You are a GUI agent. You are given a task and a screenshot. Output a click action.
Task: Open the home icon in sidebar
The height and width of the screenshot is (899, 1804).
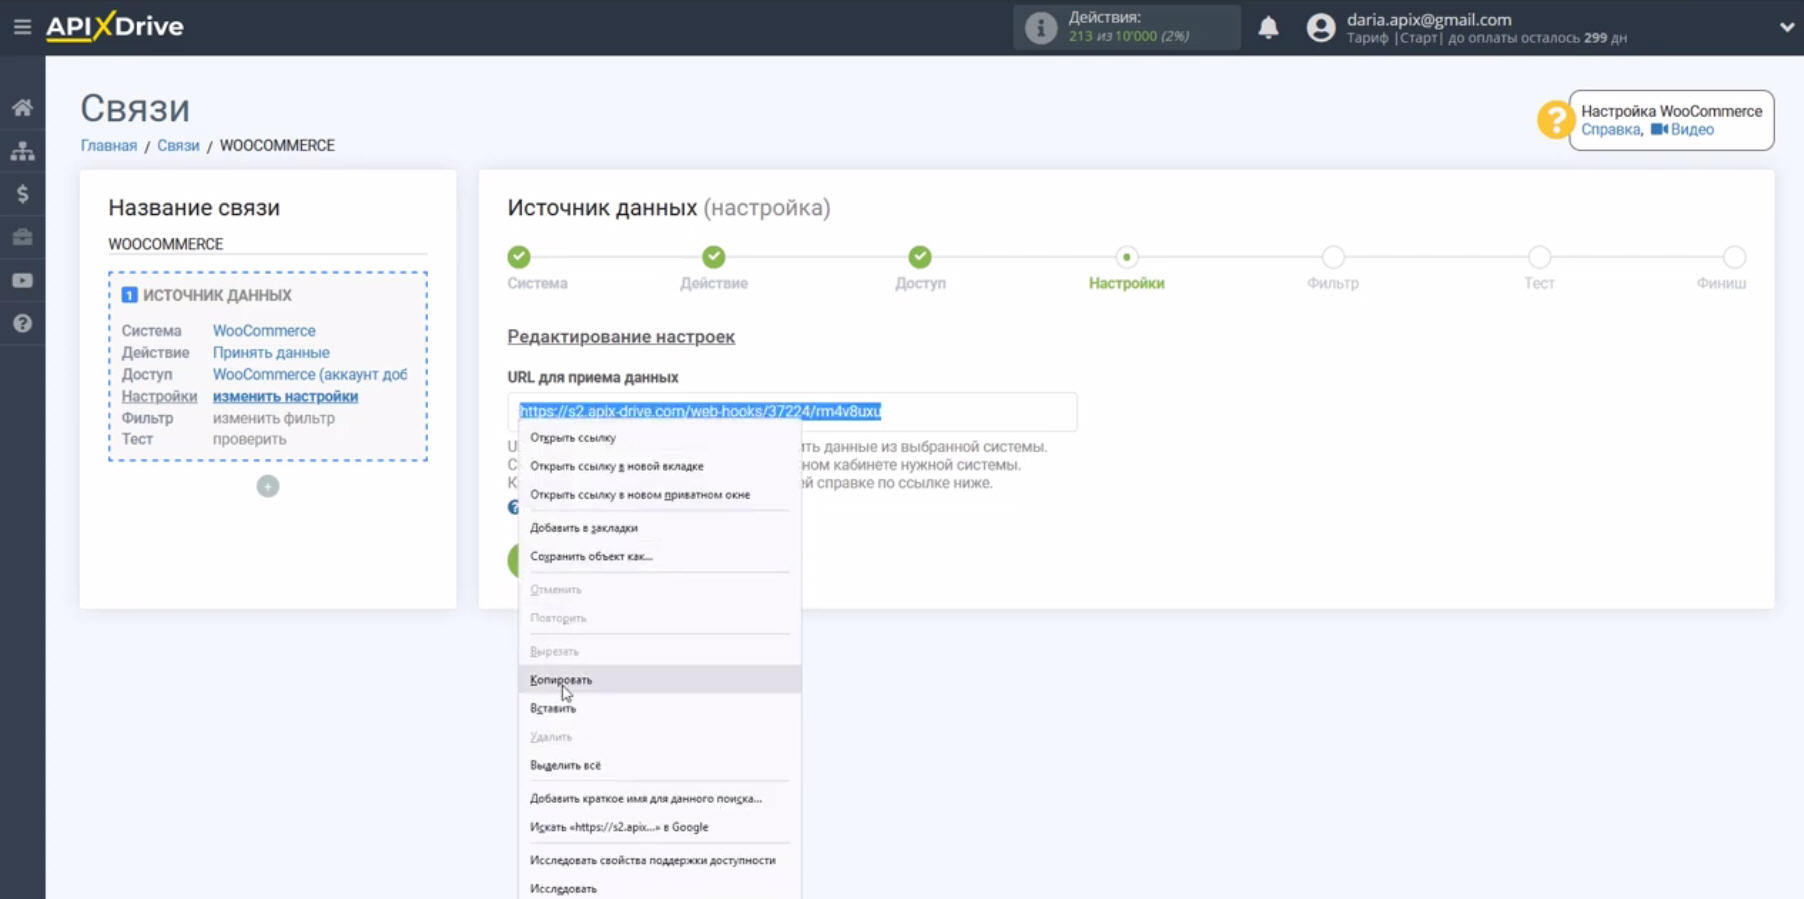pyautogui.click(x=22, y=107)
